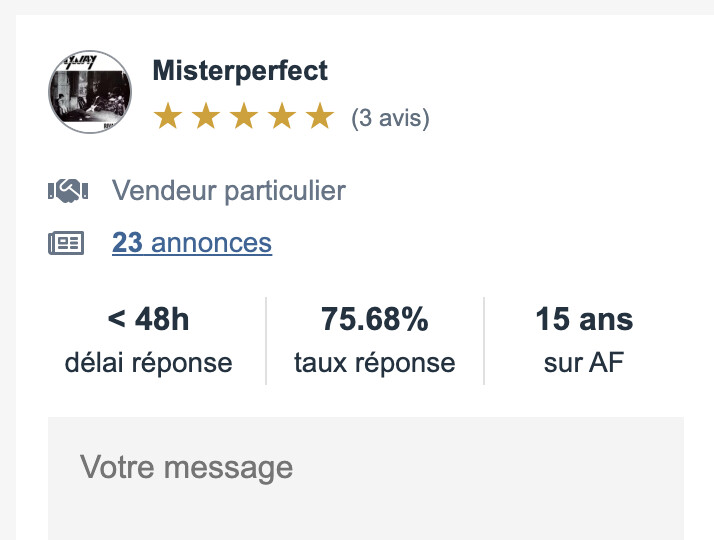The width and height of the screenshot is (714, 540).
Task: Open the Misterperfect seller name
Action: pos(240,71)
